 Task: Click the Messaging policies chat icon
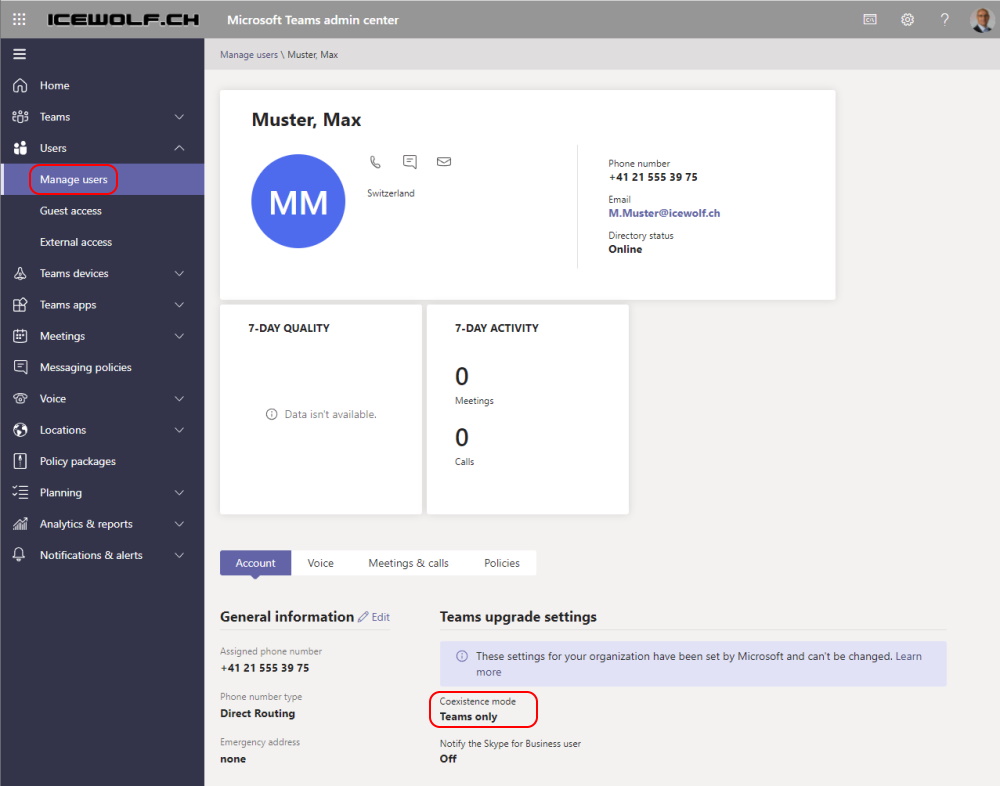[x=20, y=367]
